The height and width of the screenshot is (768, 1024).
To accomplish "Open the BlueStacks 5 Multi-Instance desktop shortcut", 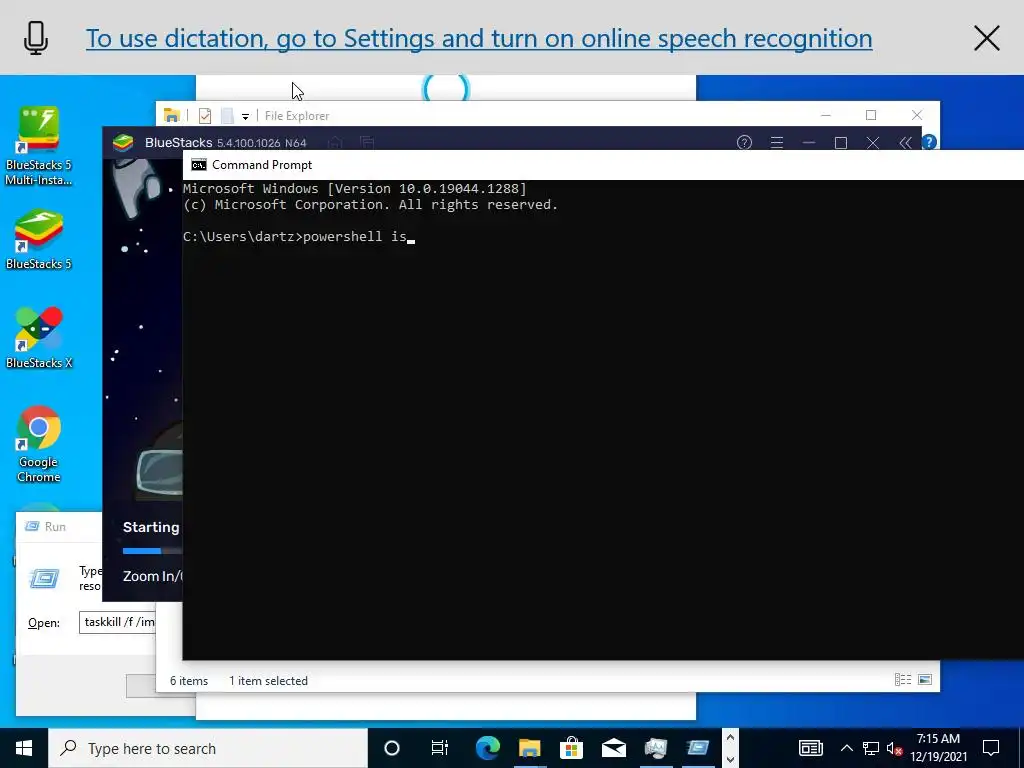I will coord(39,145).
